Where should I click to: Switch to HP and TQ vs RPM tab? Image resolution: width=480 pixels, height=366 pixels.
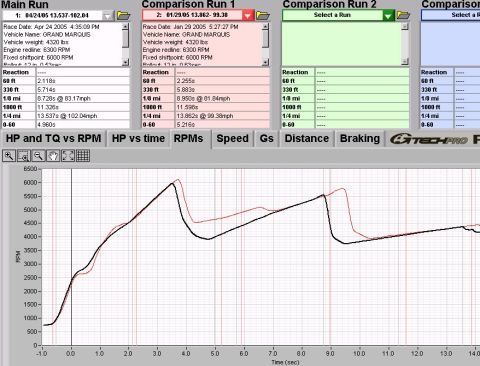(x=53, y=139)
